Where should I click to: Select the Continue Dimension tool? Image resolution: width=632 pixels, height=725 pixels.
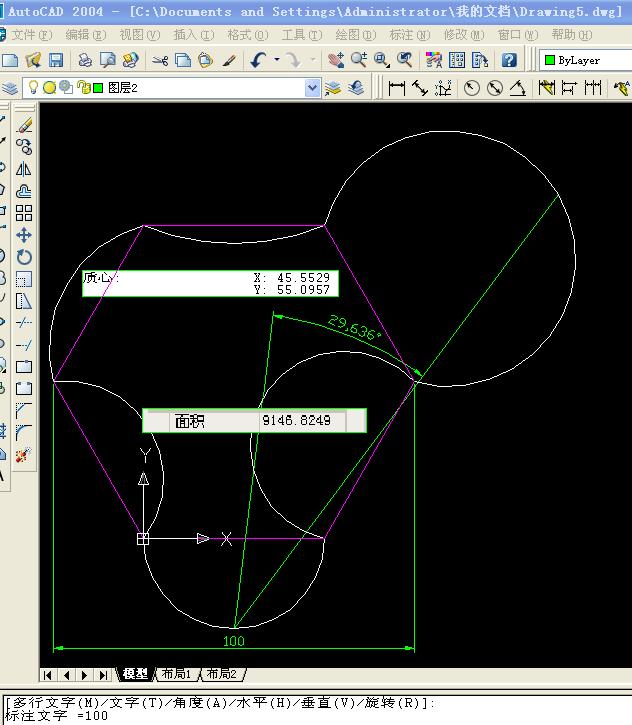(x=592, y=88)
